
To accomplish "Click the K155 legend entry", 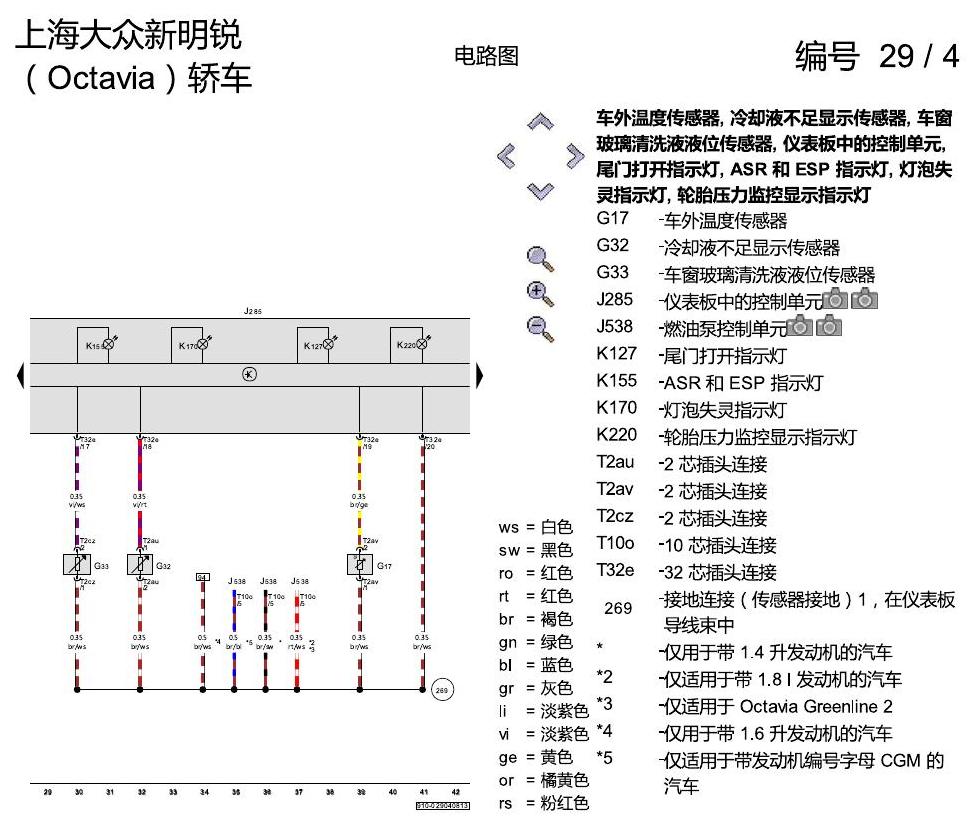I will pyautogui.click(x=709, y=382).
